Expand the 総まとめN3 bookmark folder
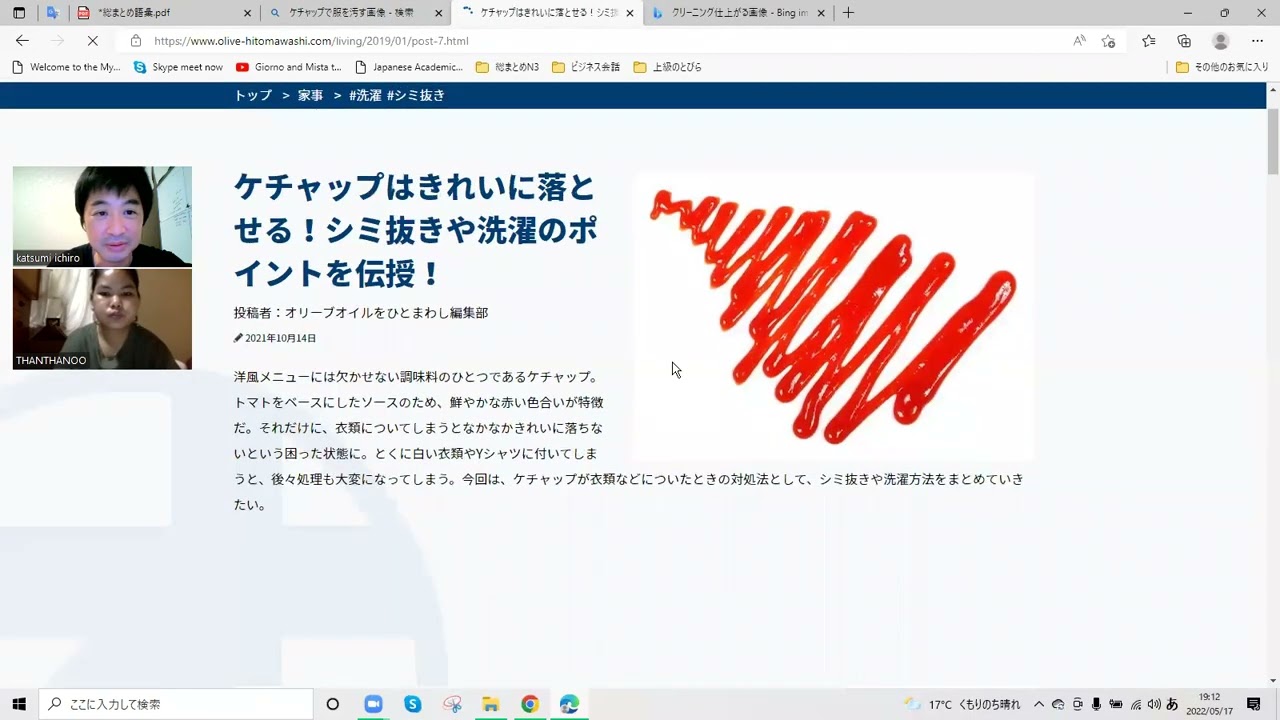The image size is (1280, 720). point(507,67)
